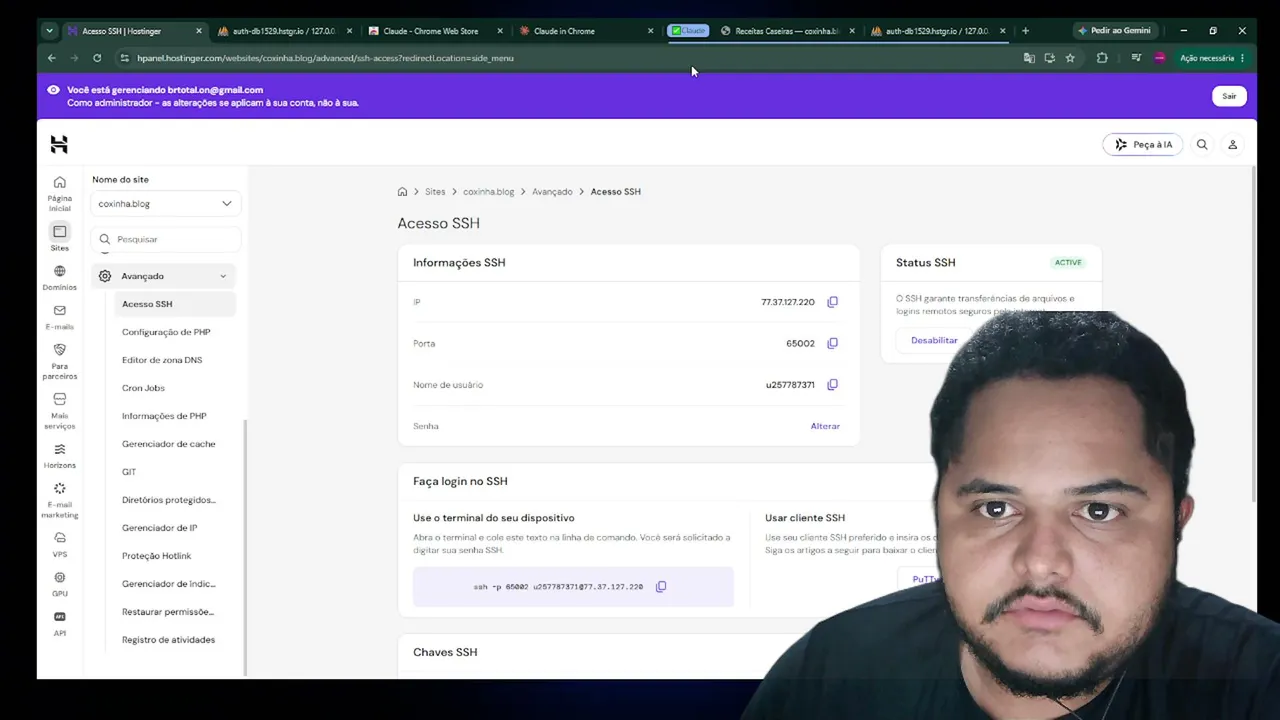This screenshot has width=1280, height=720.
Task: Select Configuração de PHP in the menu
Action: pyautogui.click(x=166, y=332)
